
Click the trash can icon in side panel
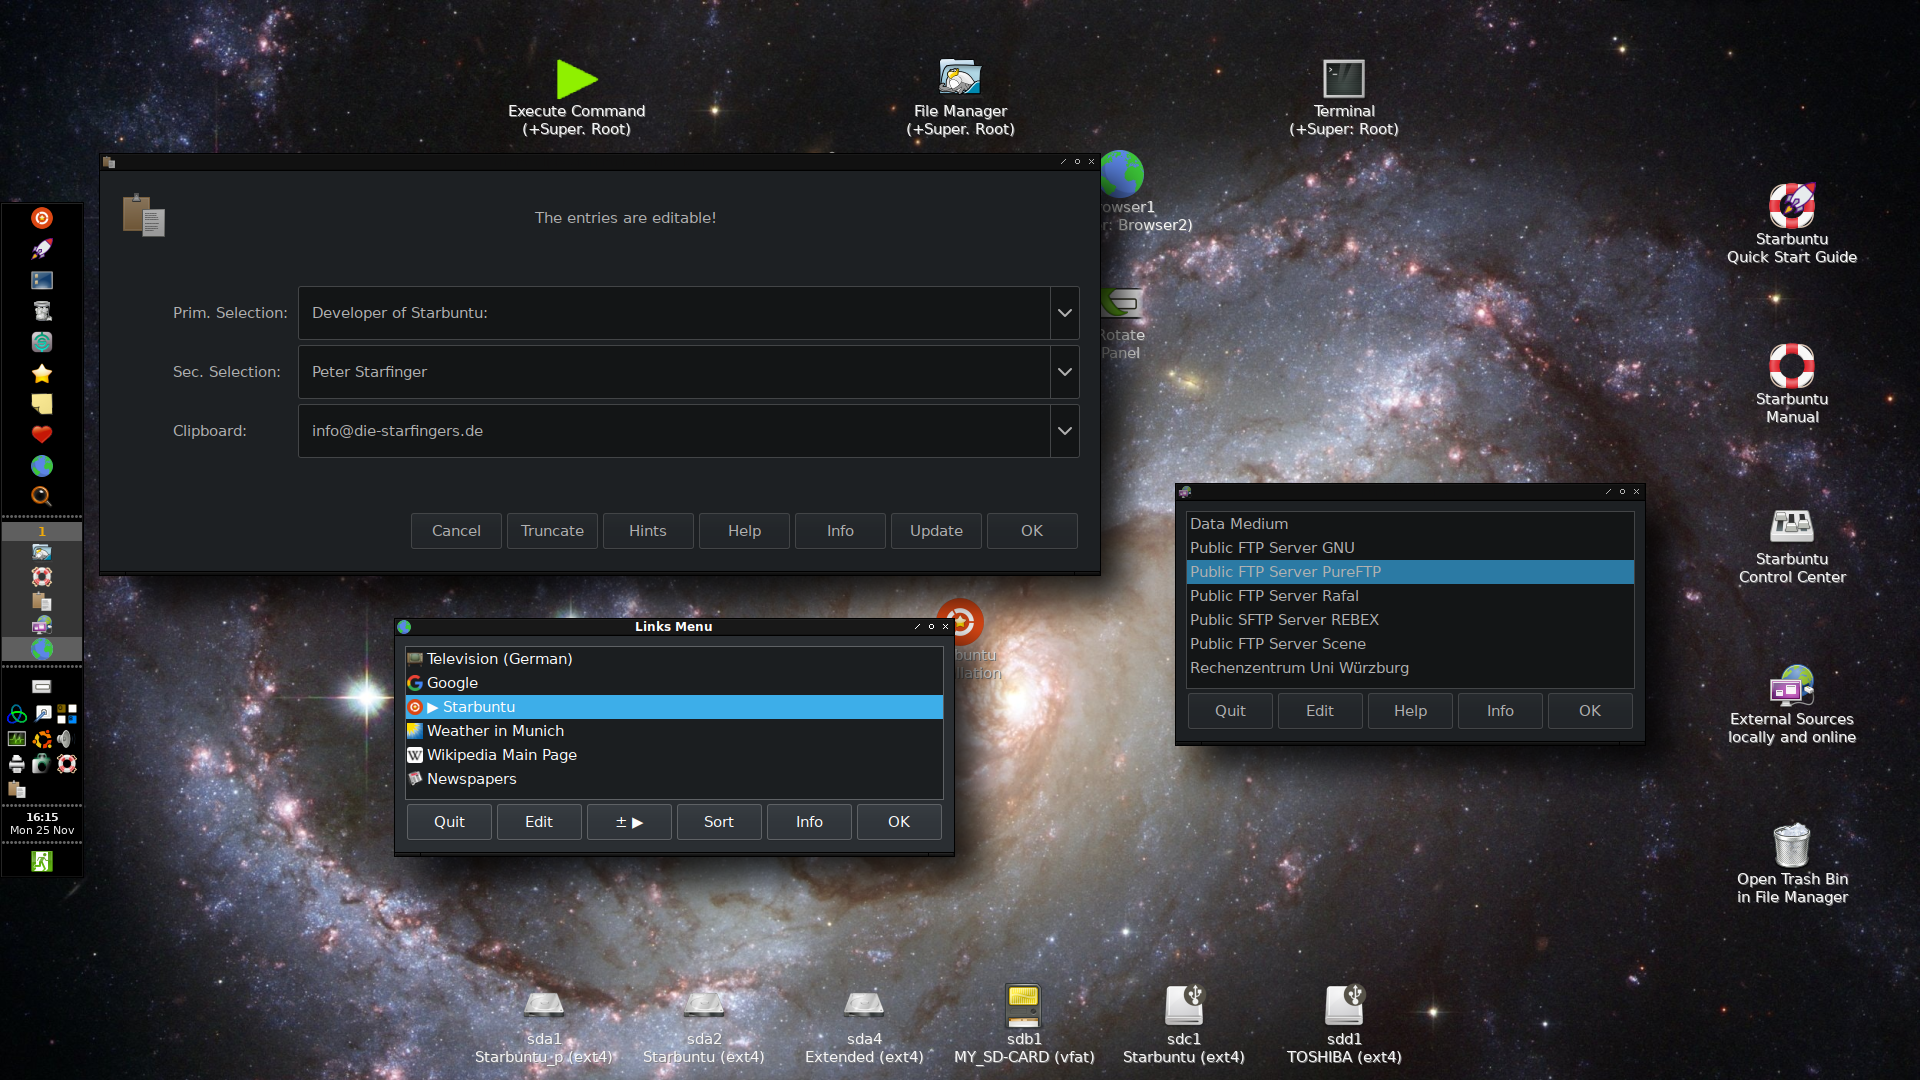[x=42, y=311]
